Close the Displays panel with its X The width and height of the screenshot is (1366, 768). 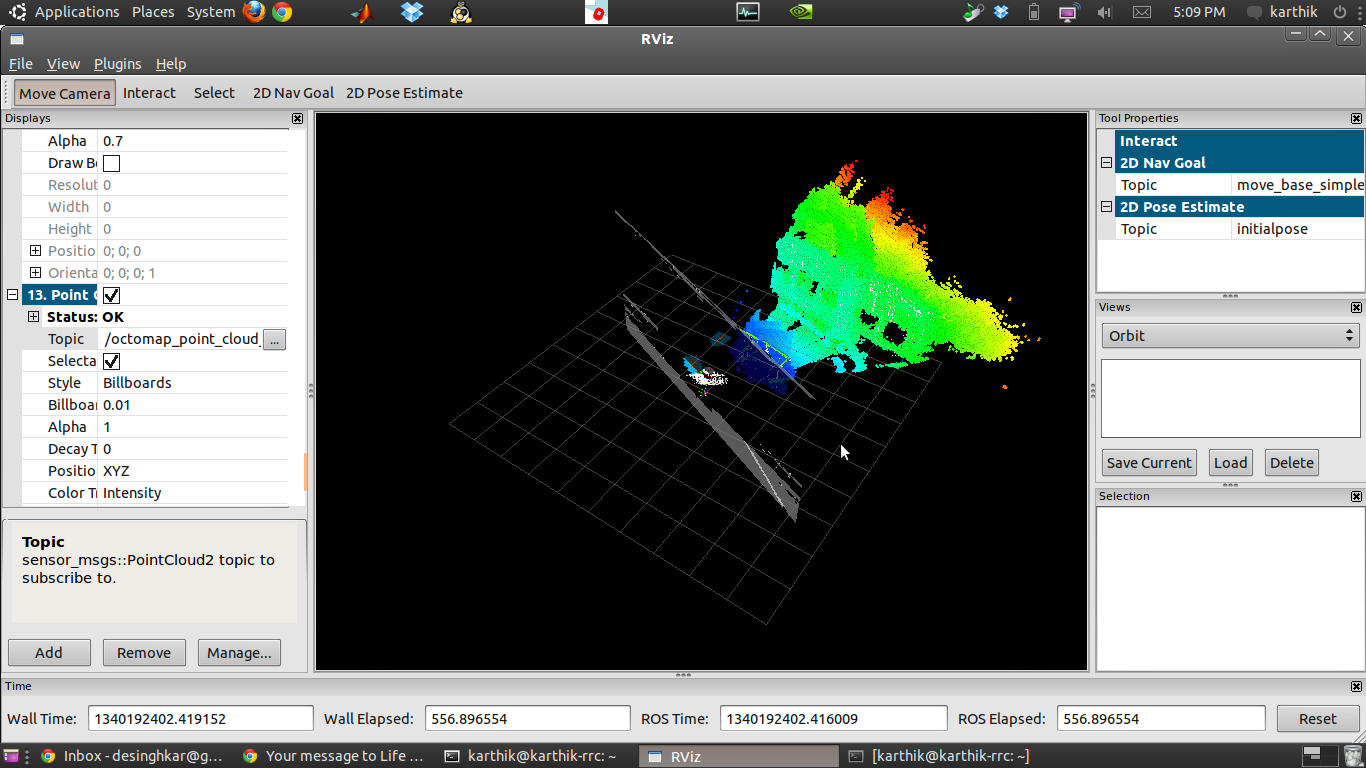pyautogui.click(x=297, y=118)
